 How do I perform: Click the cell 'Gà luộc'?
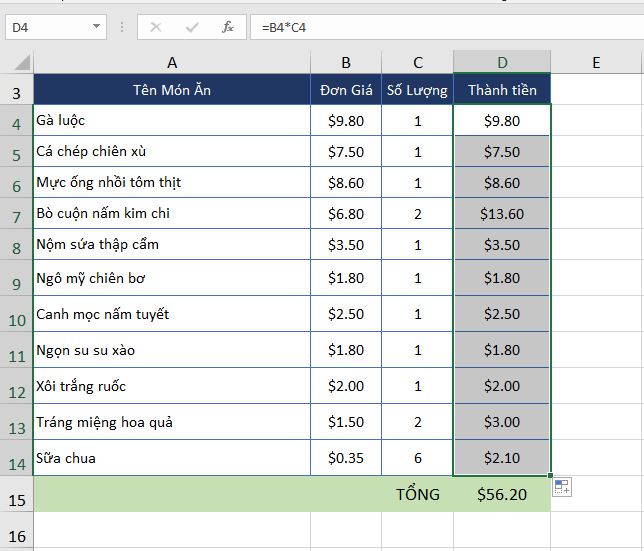coord(172,120)
